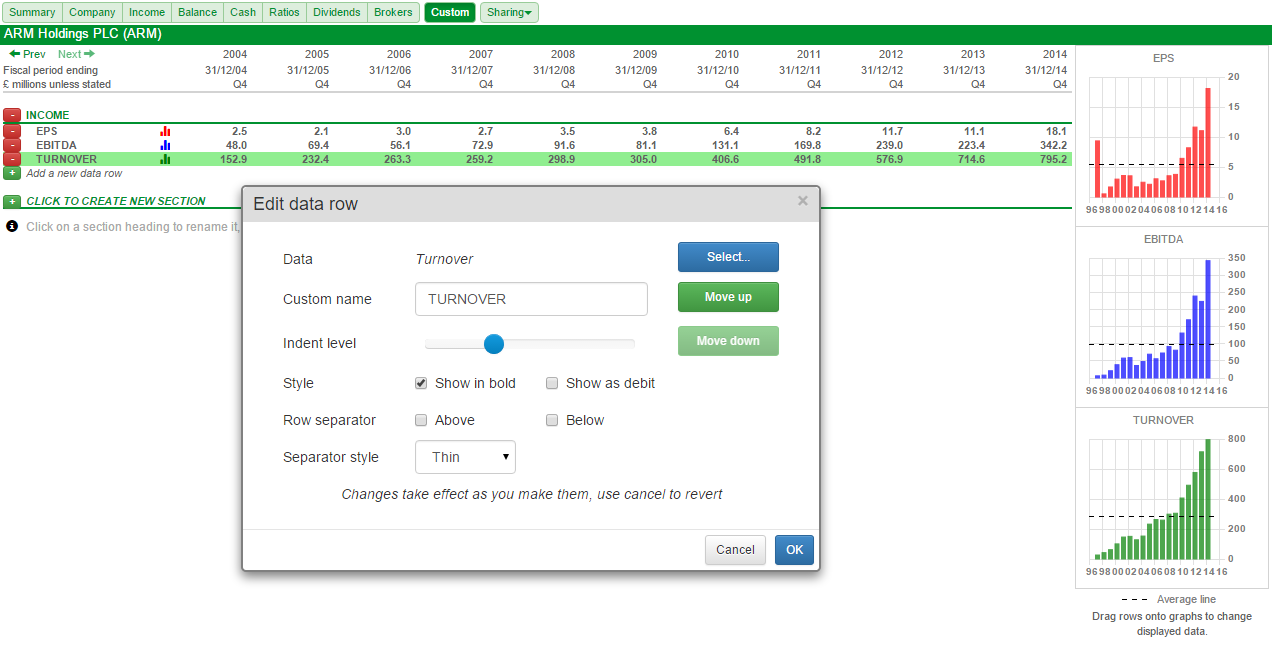Select the EBITDA row label
This screenshot has width=1272, height=647.
pos(56,145)
